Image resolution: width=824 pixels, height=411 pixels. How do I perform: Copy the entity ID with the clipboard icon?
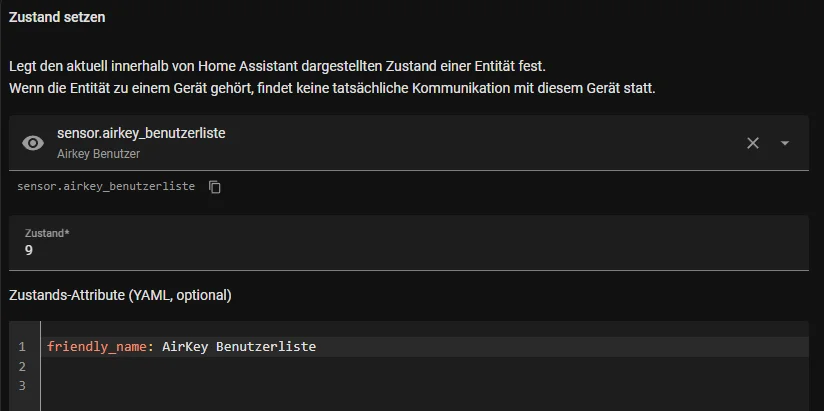point(214,187)
